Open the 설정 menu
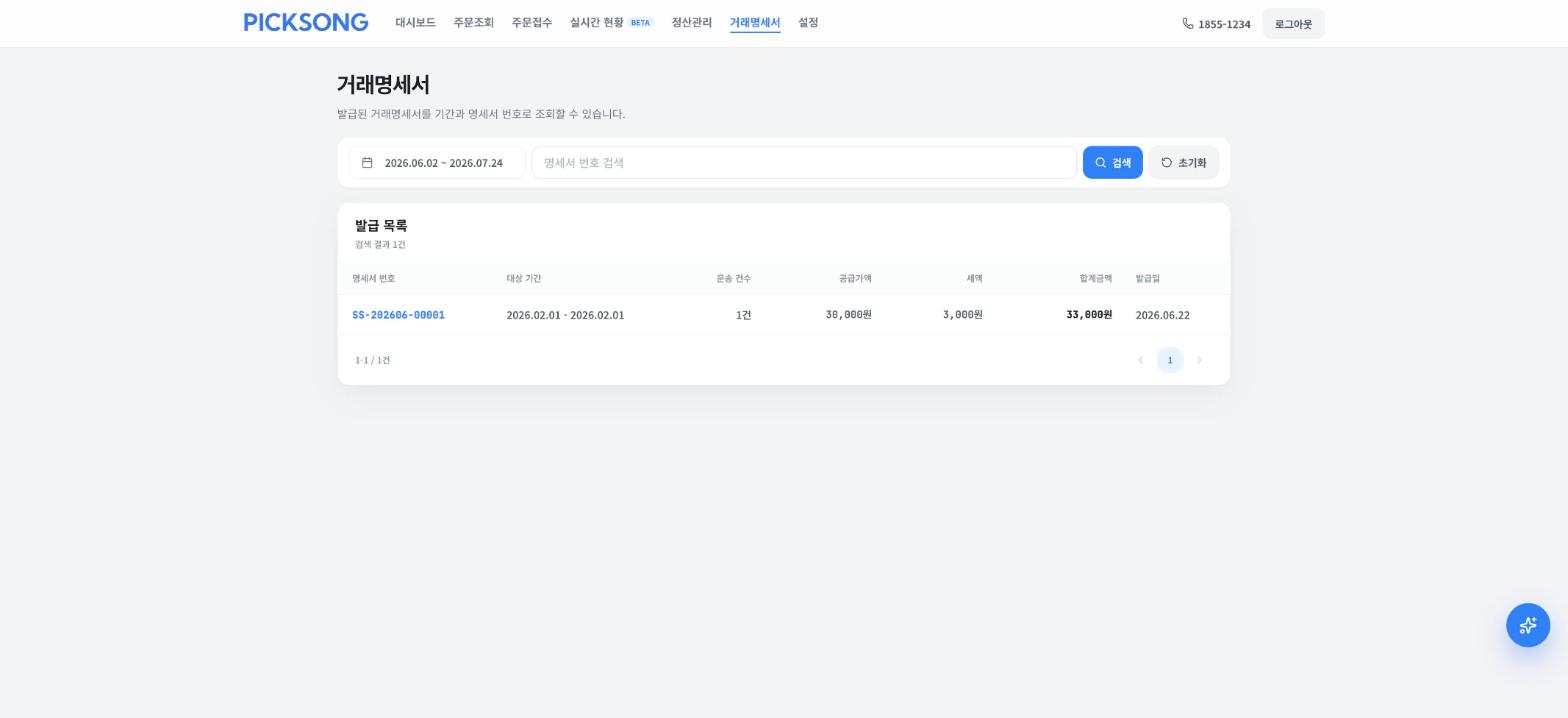 click(808, 23)
